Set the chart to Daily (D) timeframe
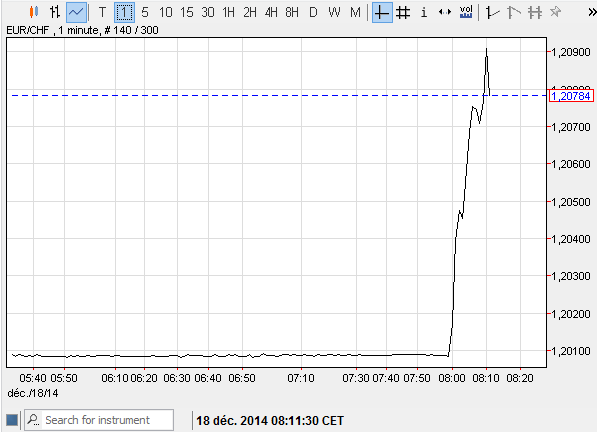Screen dimensions: 597x432 pos(313,13)
